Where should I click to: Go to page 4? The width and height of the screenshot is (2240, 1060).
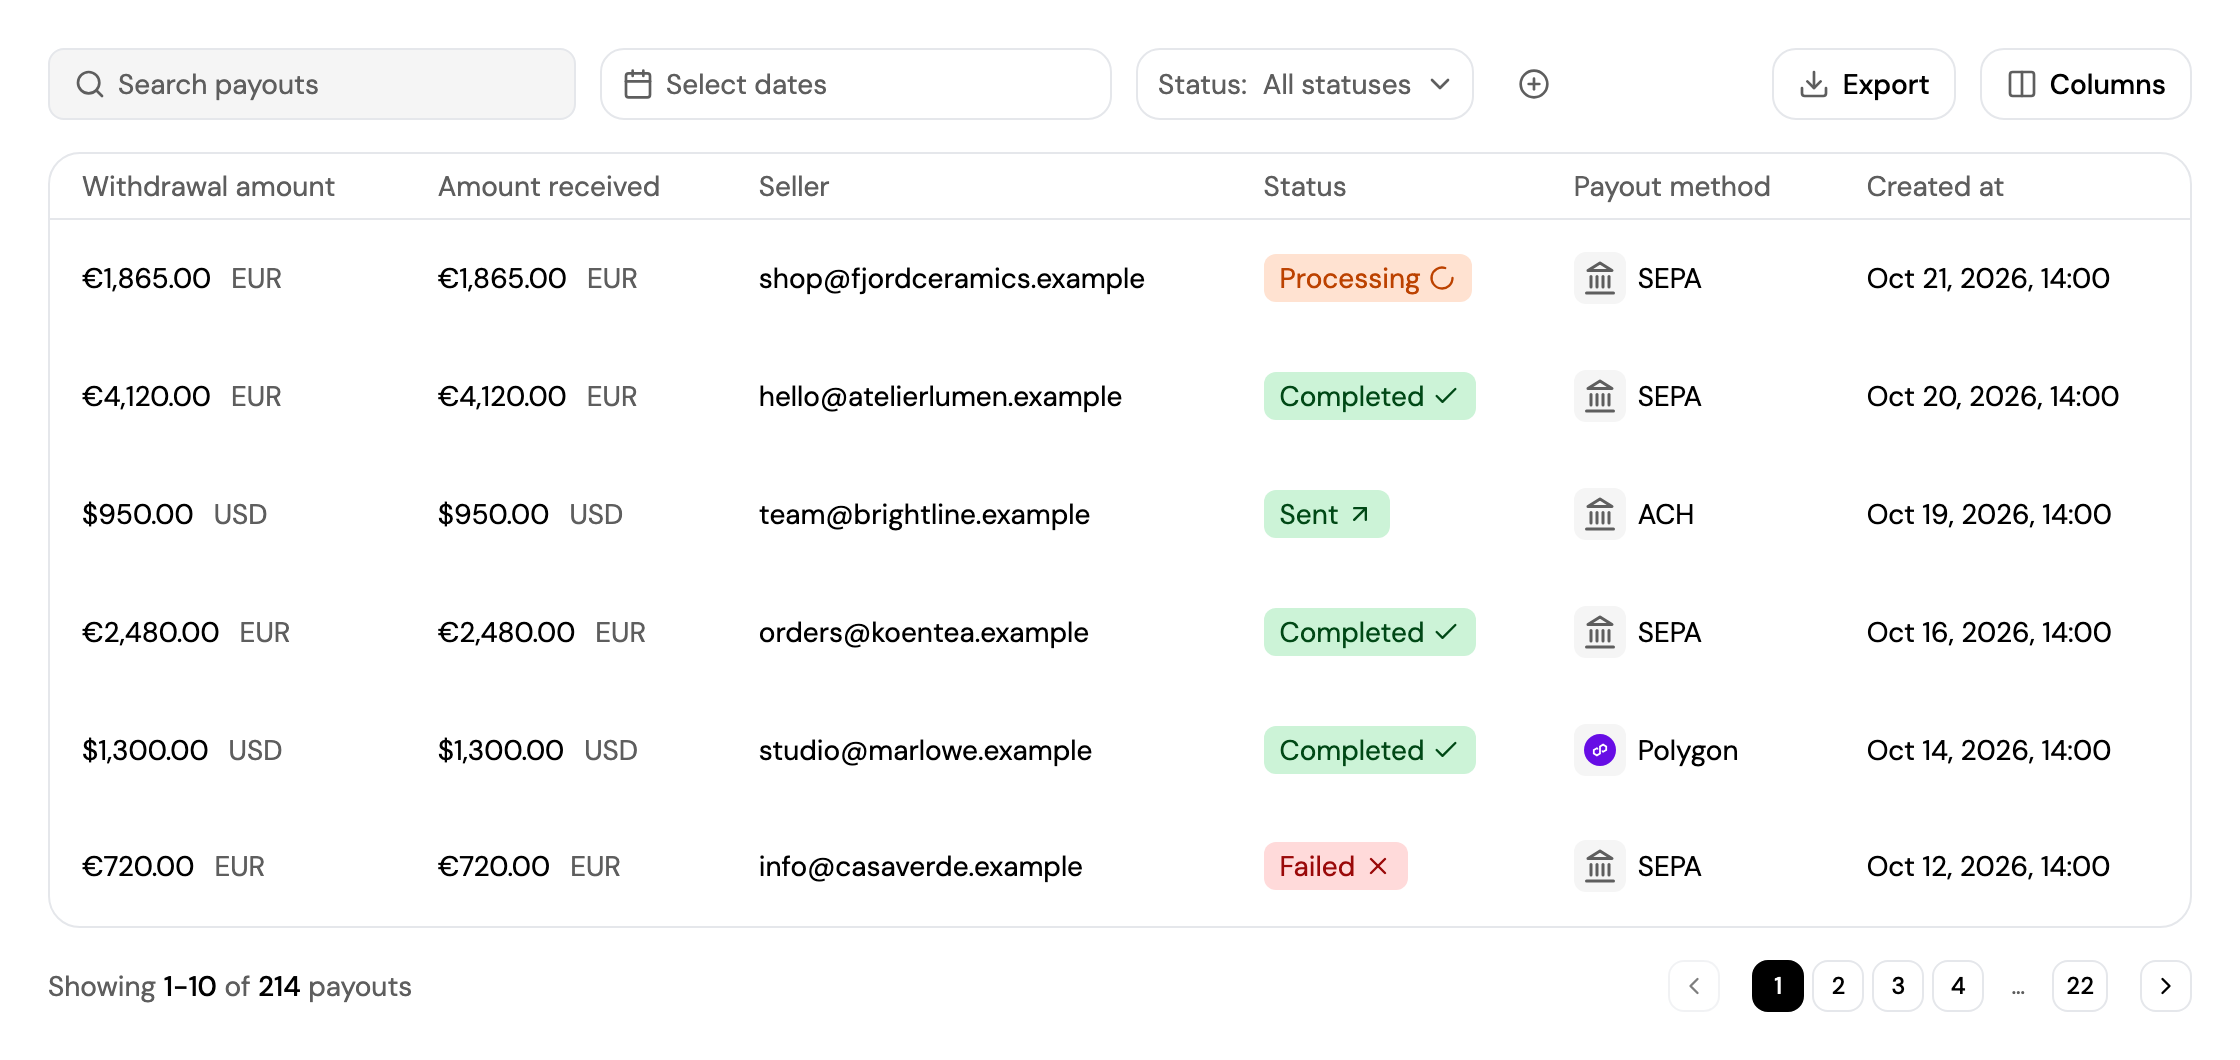[x=1958, y=986]
